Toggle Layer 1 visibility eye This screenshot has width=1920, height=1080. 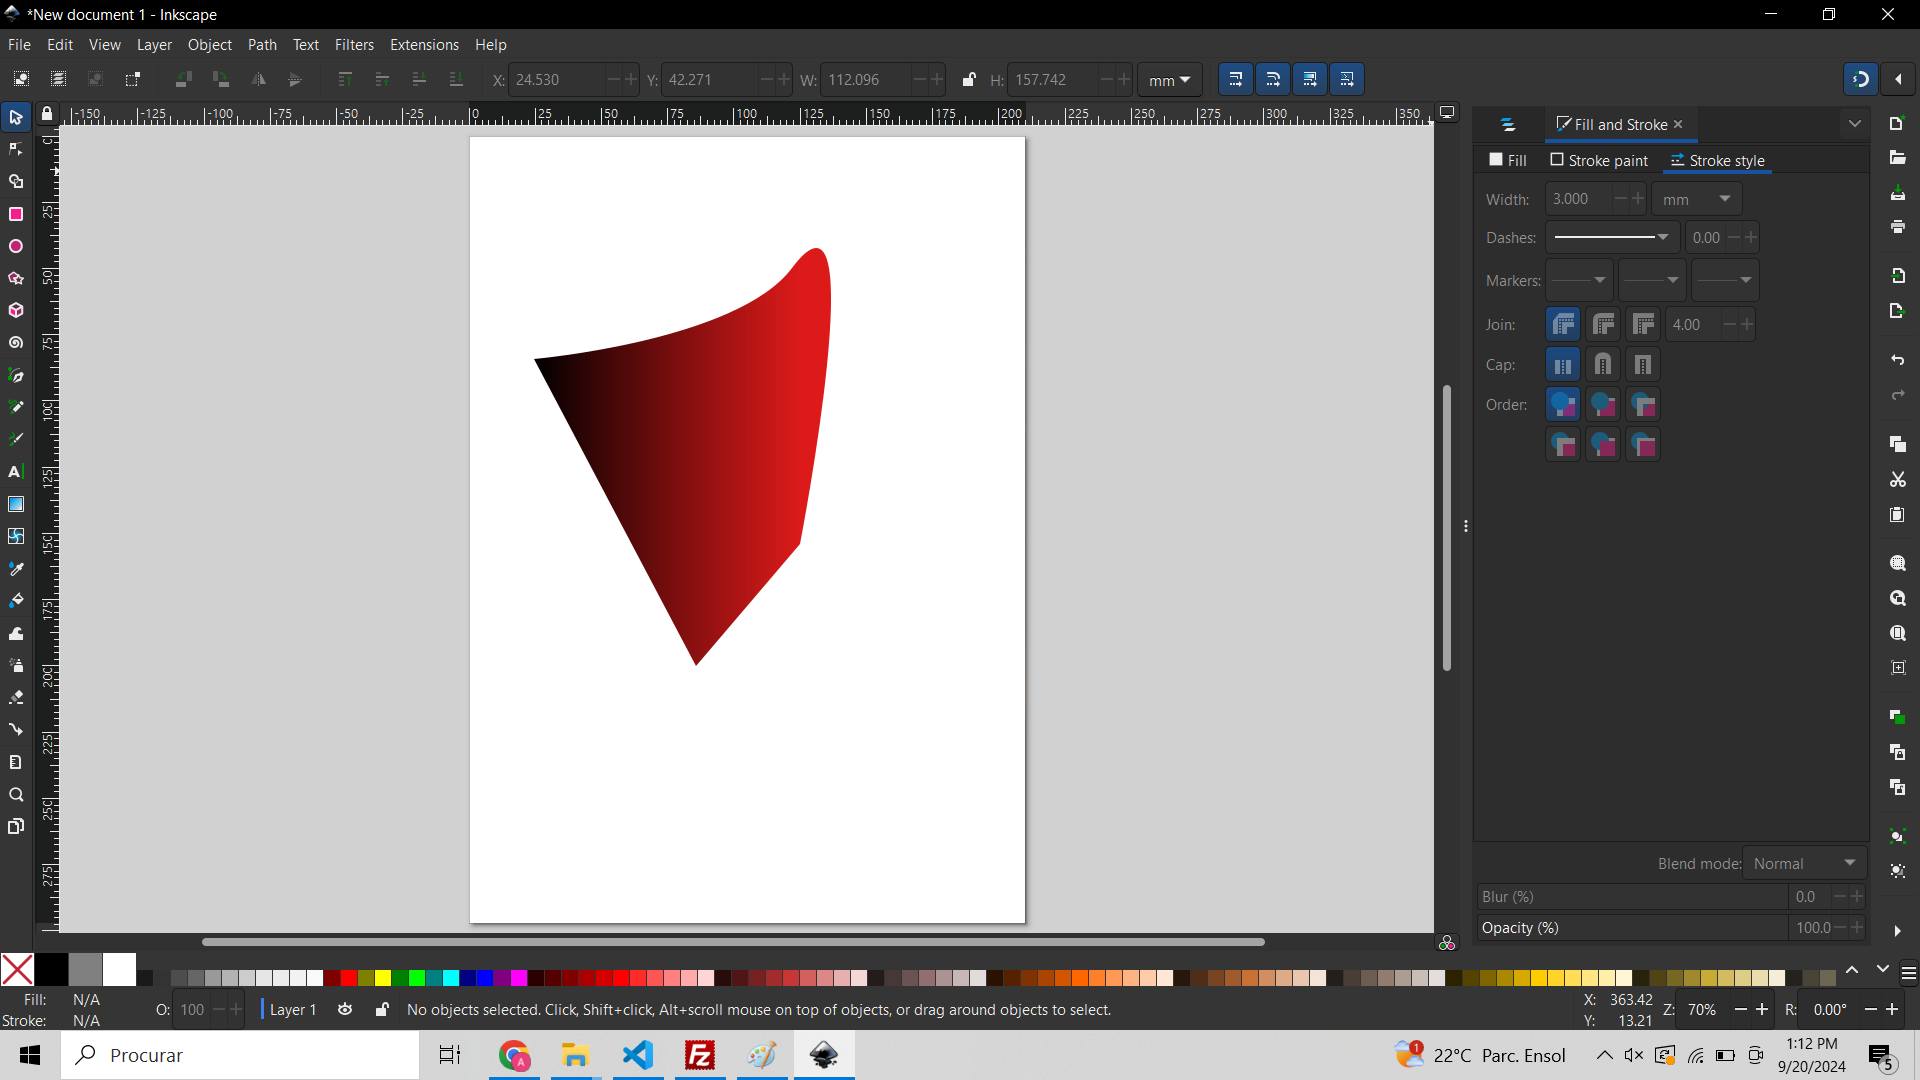click(345, 1010)
